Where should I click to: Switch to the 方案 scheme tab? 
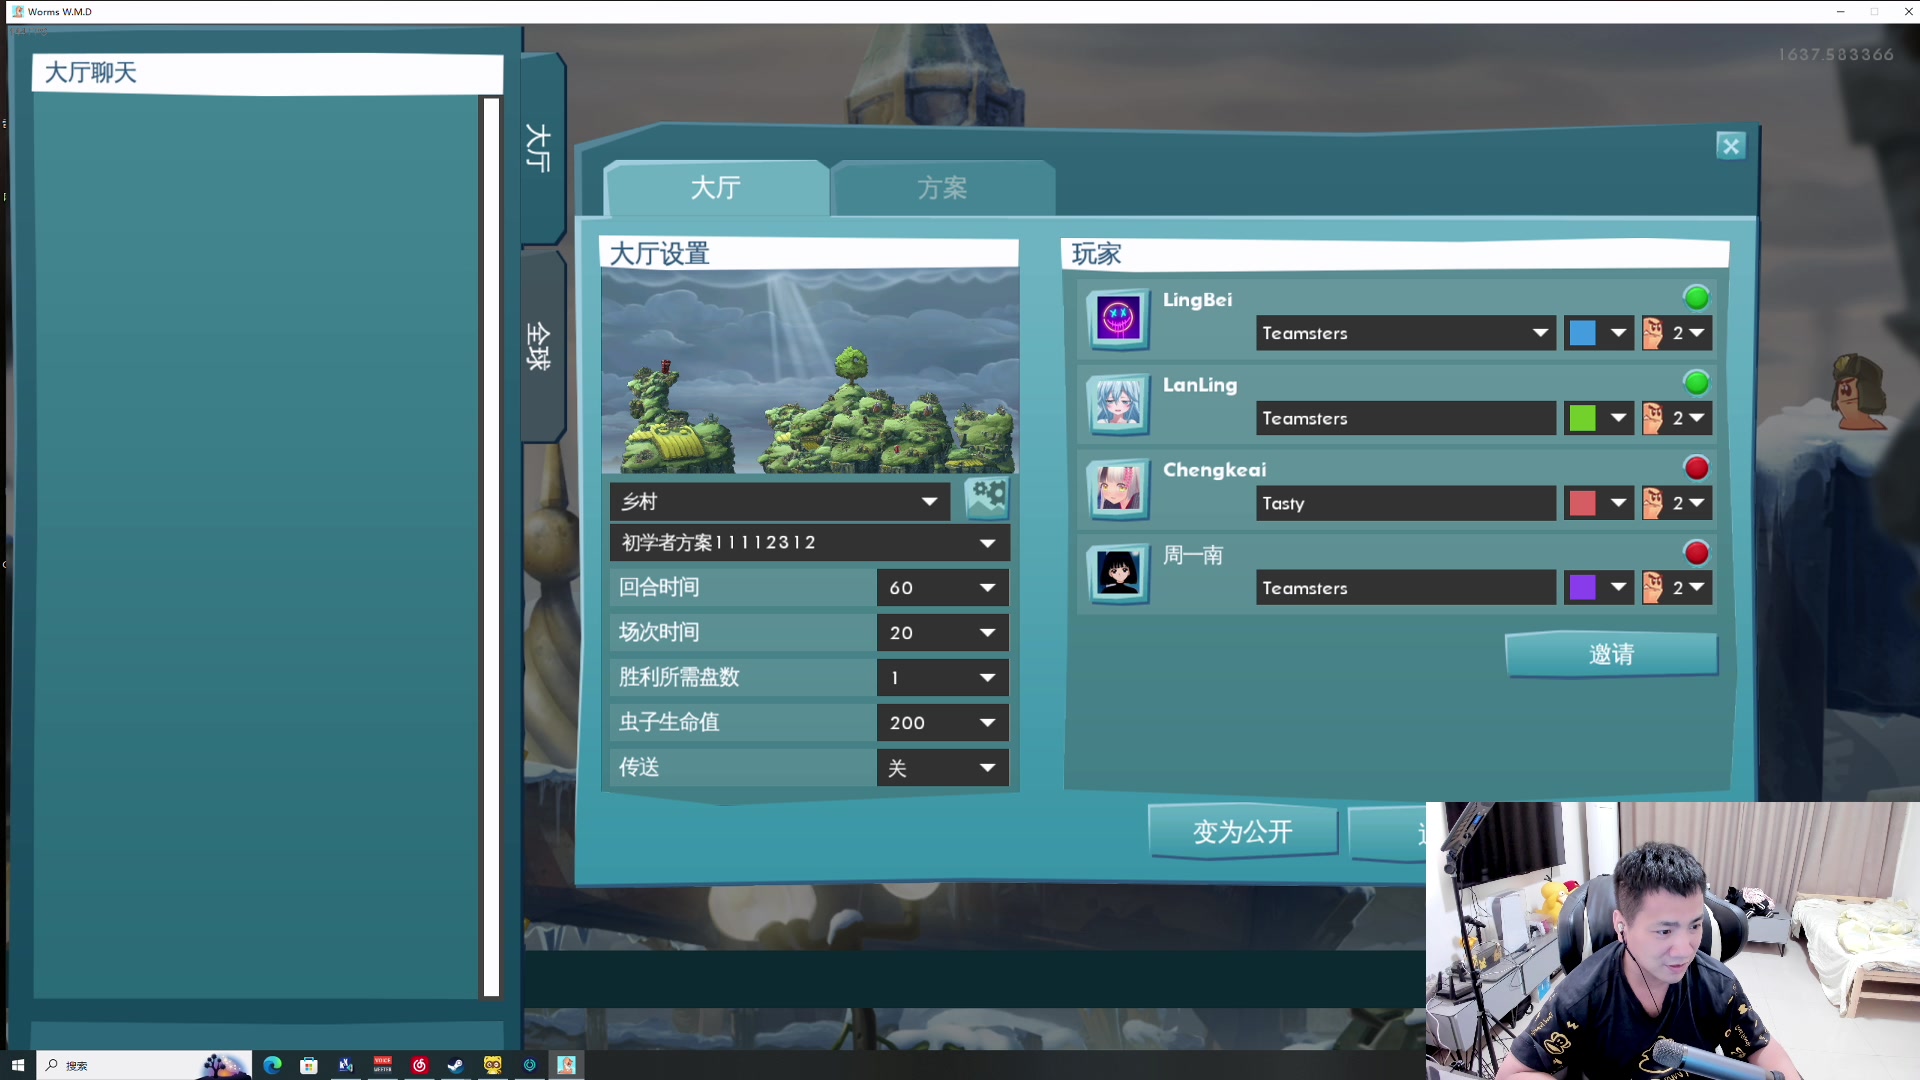[x=943, y=187]
